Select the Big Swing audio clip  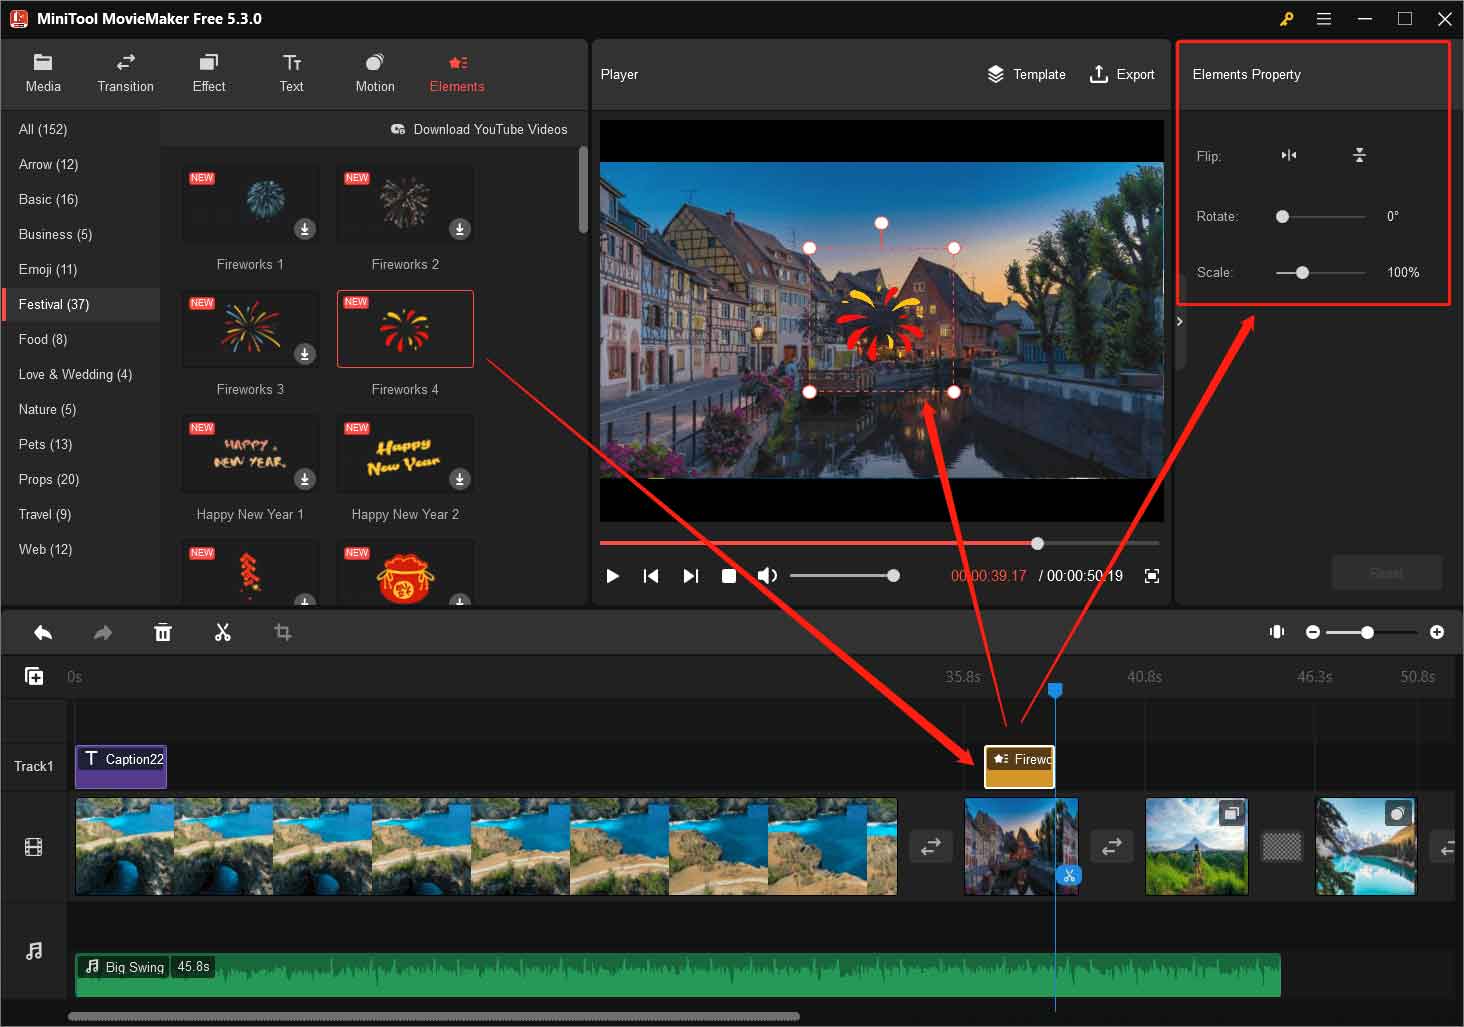678,975
